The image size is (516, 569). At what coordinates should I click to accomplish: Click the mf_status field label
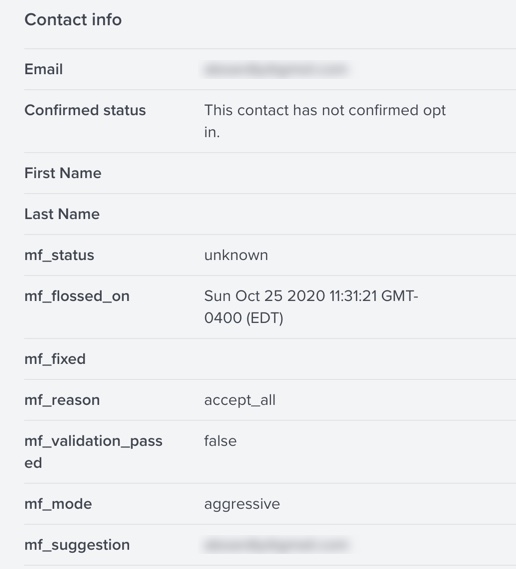point(59,255)
